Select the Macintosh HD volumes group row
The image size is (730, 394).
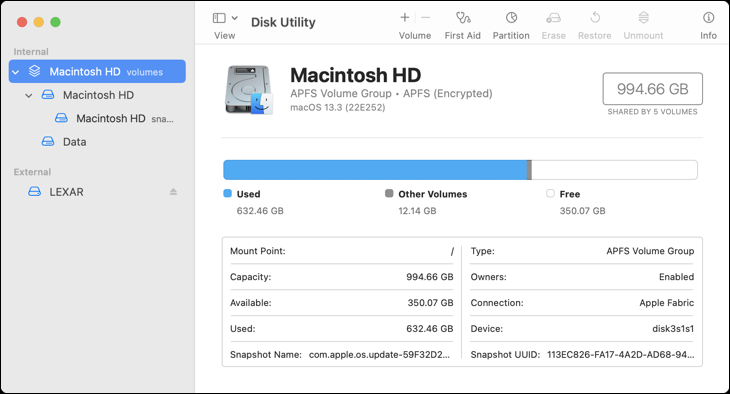[97, 71]
